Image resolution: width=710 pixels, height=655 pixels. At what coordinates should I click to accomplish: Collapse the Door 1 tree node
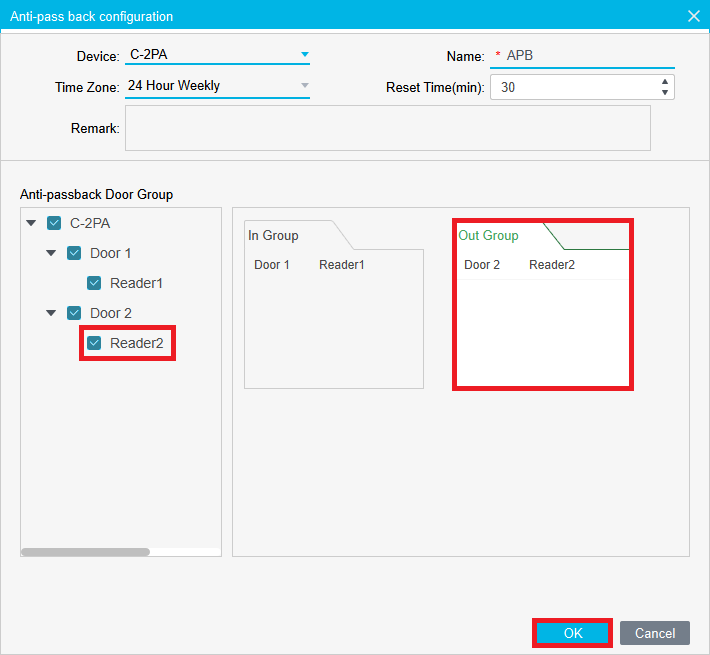tap(51, 253)
